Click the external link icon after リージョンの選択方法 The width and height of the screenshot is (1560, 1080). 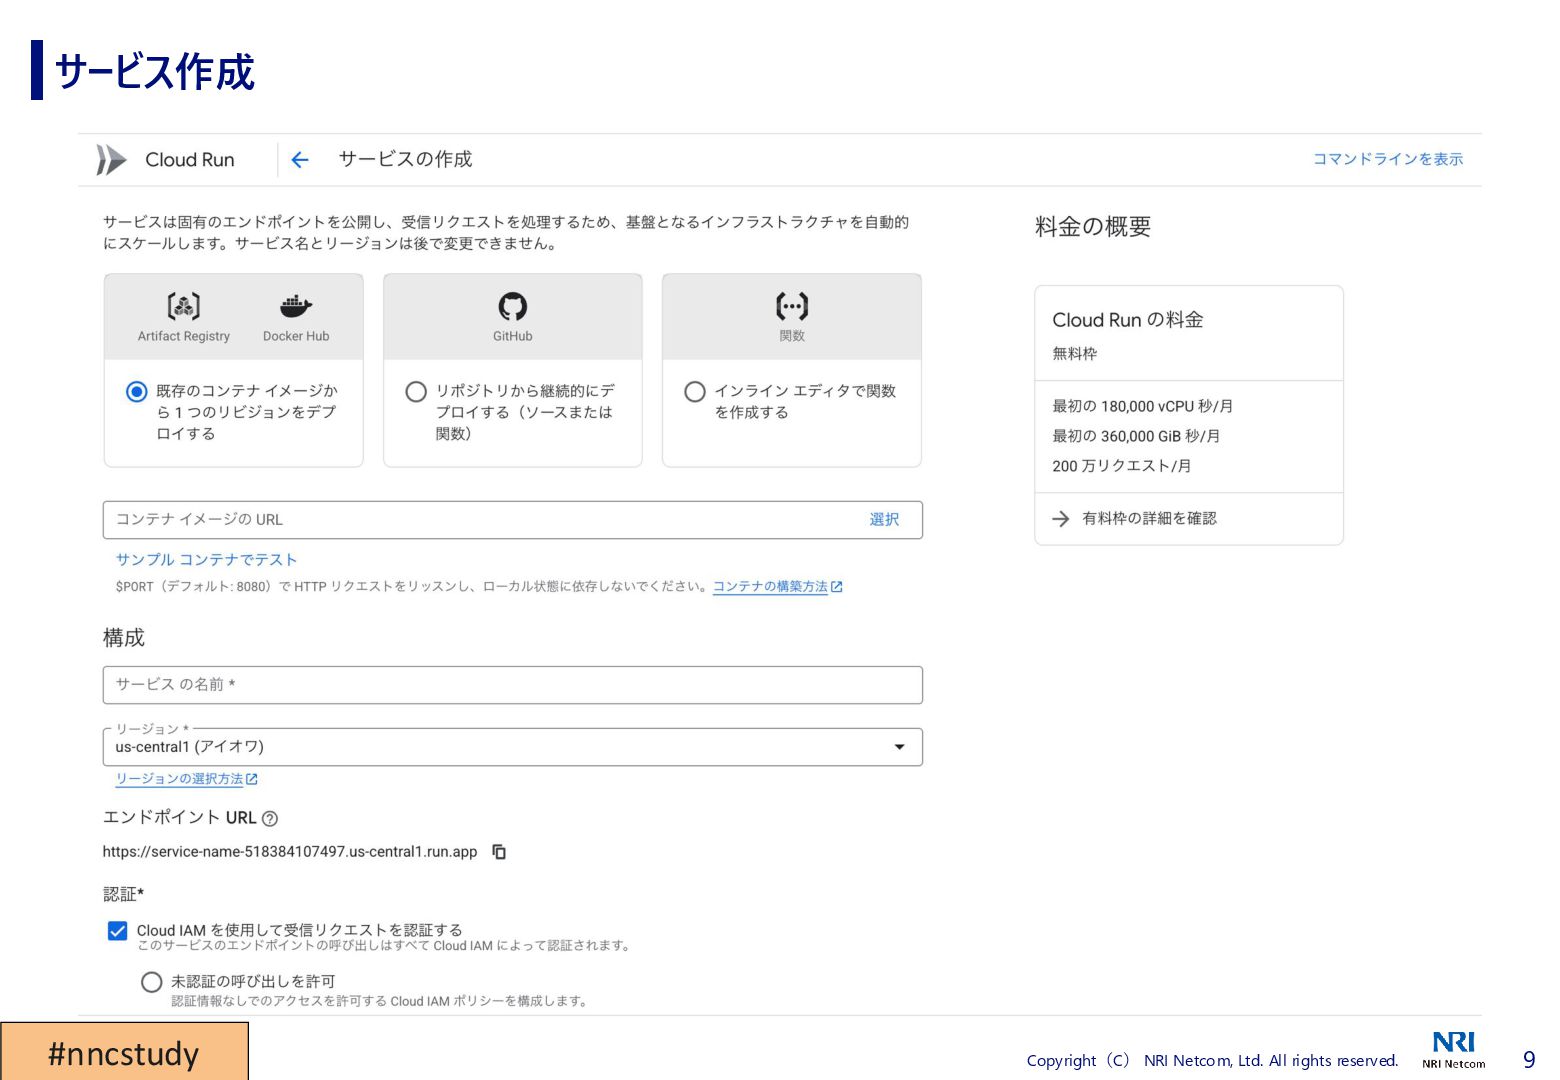[252, 779]
